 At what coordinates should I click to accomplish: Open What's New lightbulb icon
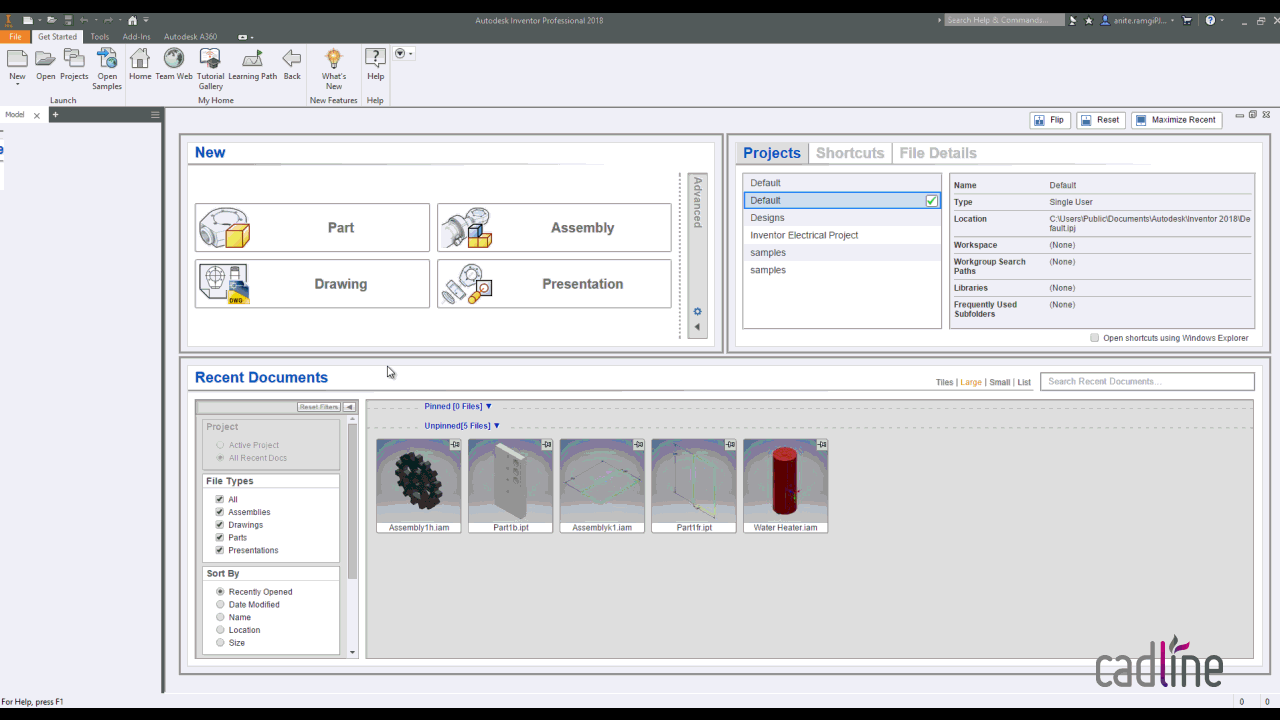334,59
